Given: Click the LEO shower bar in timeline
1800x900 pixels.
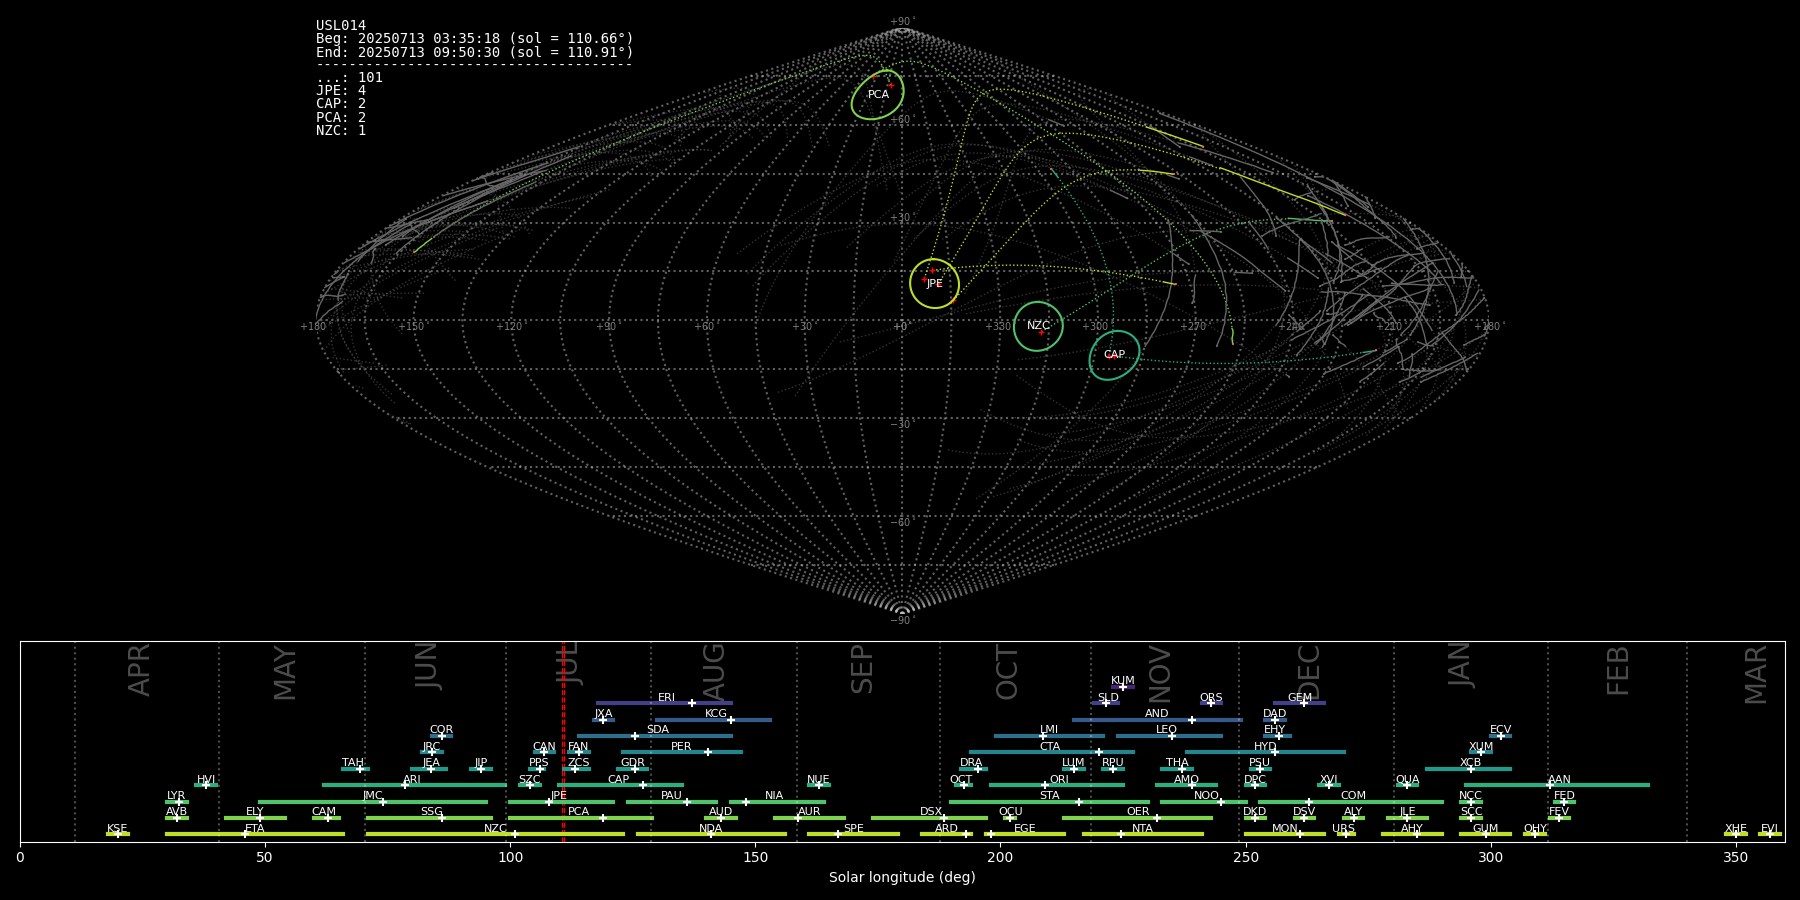Looking at the screenshot, I should (1169, 736).
